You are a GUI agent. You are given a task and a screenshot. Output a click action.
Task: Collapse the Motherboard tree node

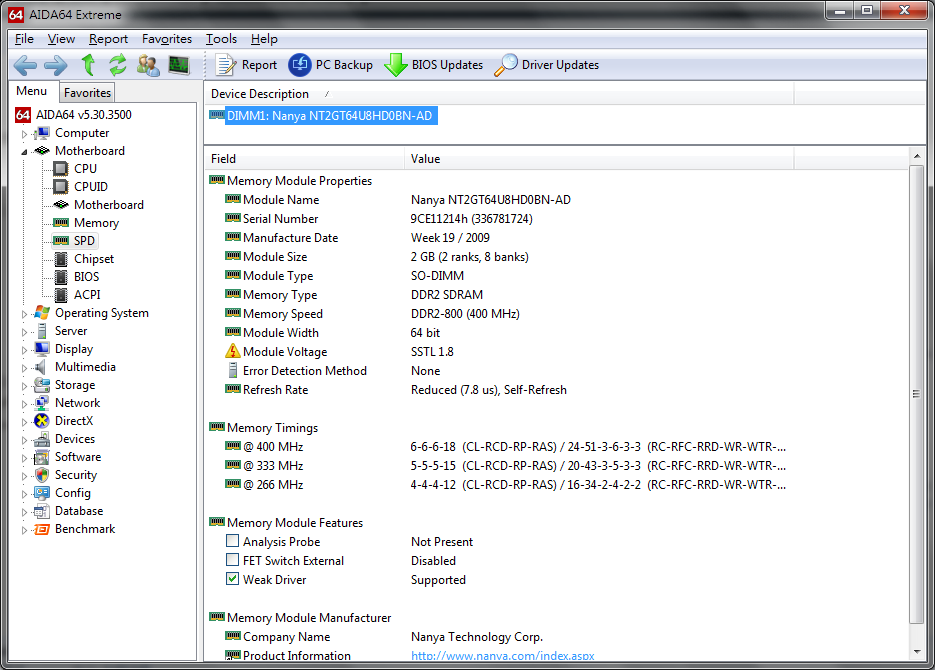click(24, 152)
